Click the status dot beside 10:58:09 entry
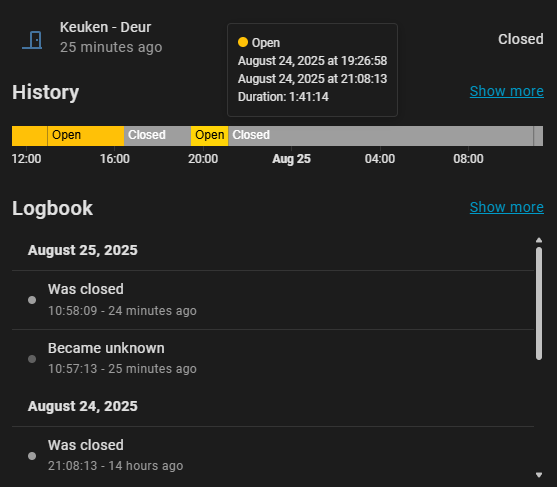 [x=32, y=300]
